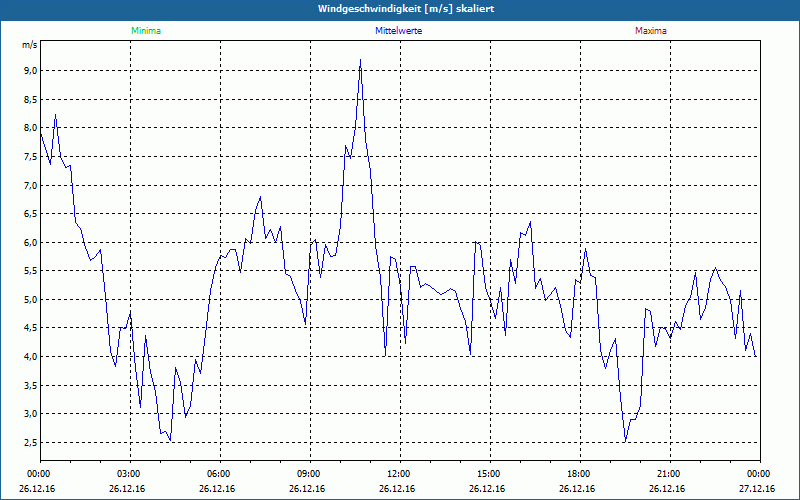This screenshot has height=500, width=800.
Task: Click the '00:00' label above date 27.12.16
Action: [760, 474]
